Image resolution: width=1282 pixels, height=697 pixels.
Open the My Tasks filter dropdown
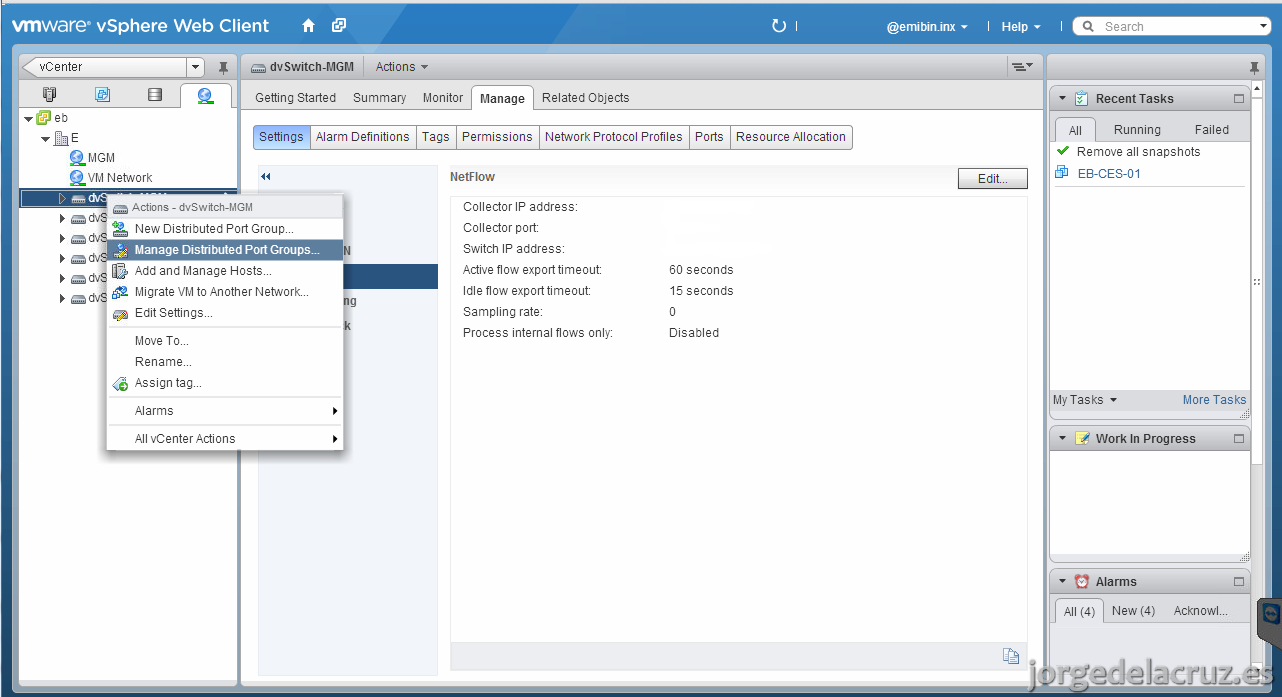(1085, 400)
